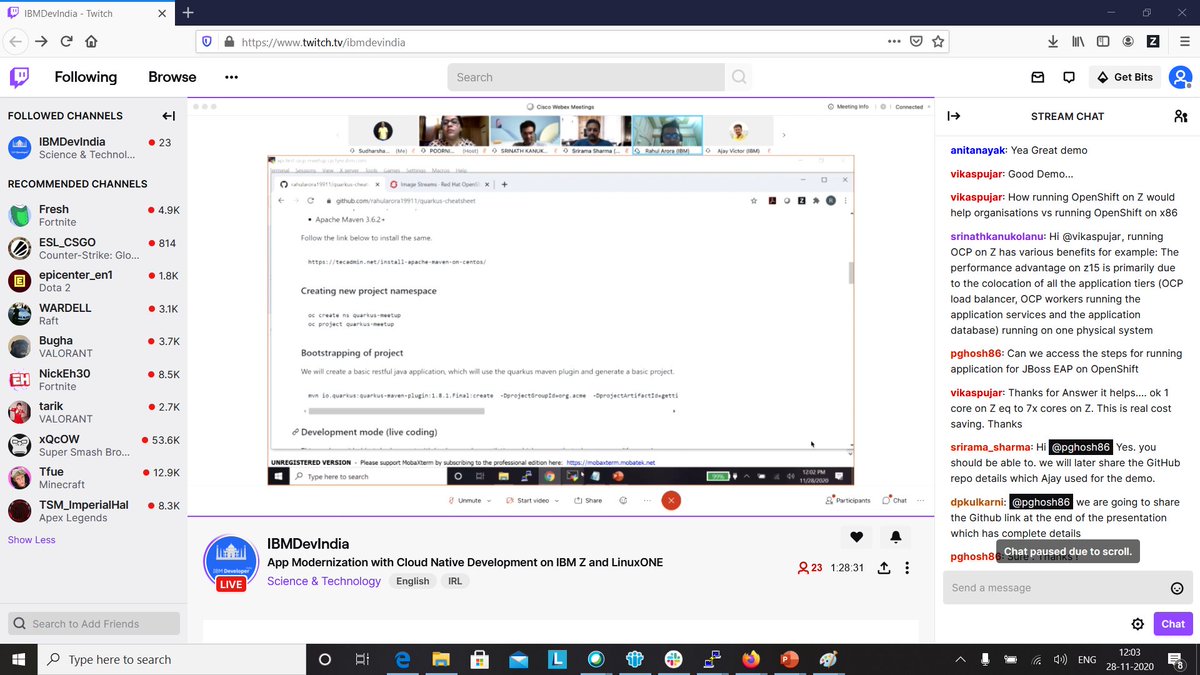Open the emote picker smiley icon
This screenshot has height=675, width=1200.
1177,588
